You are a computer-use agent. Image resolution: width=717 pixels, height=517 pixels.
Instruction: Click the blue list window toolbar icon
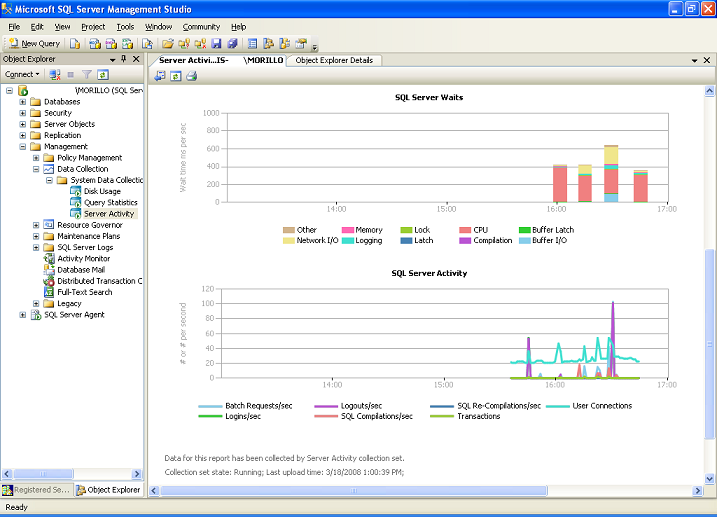click(252, 43)
